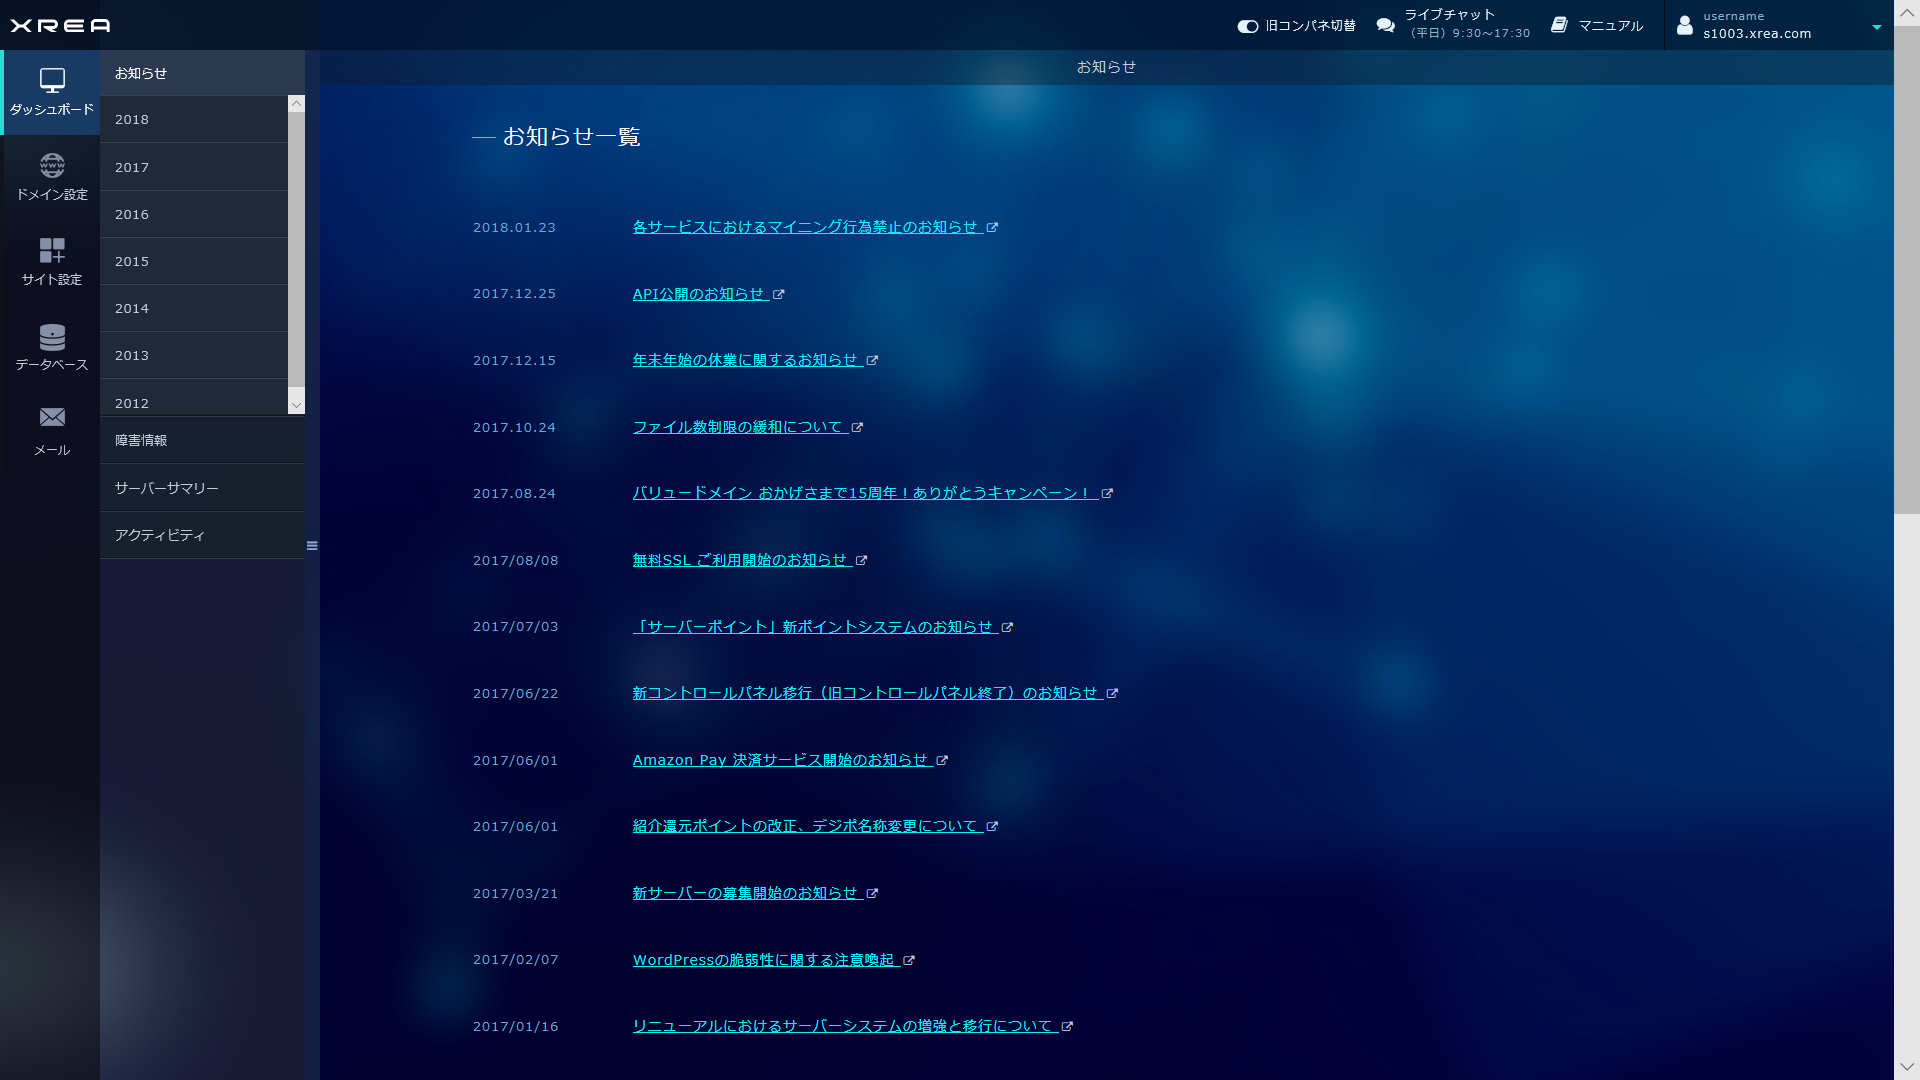Open the 障害情報 menu item

[141, 440]
